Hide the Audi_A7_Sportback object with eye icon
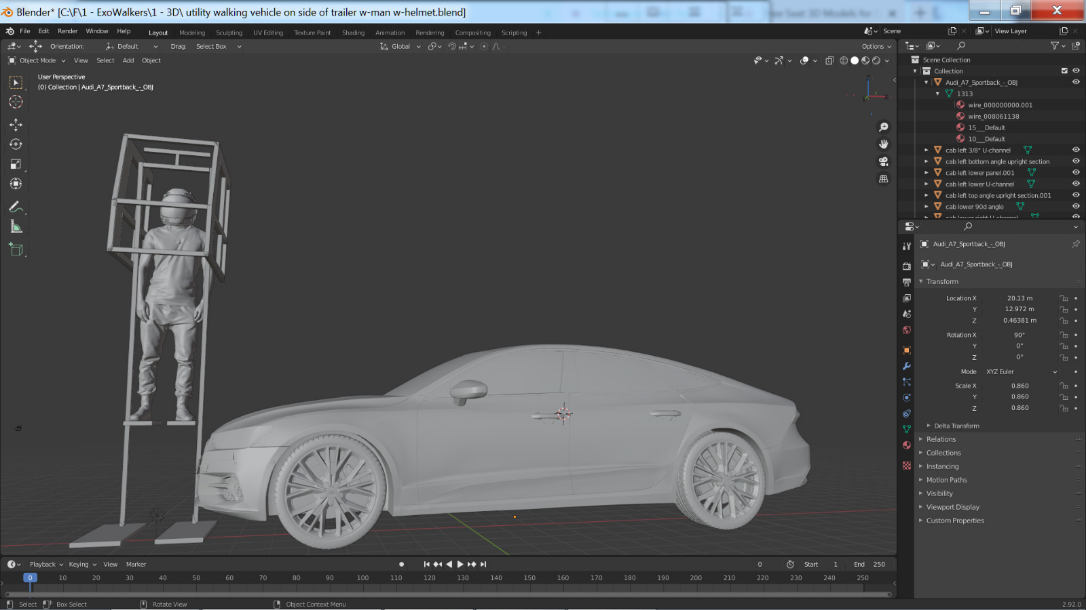1086x610 pixels. (x=1076, y=82)
